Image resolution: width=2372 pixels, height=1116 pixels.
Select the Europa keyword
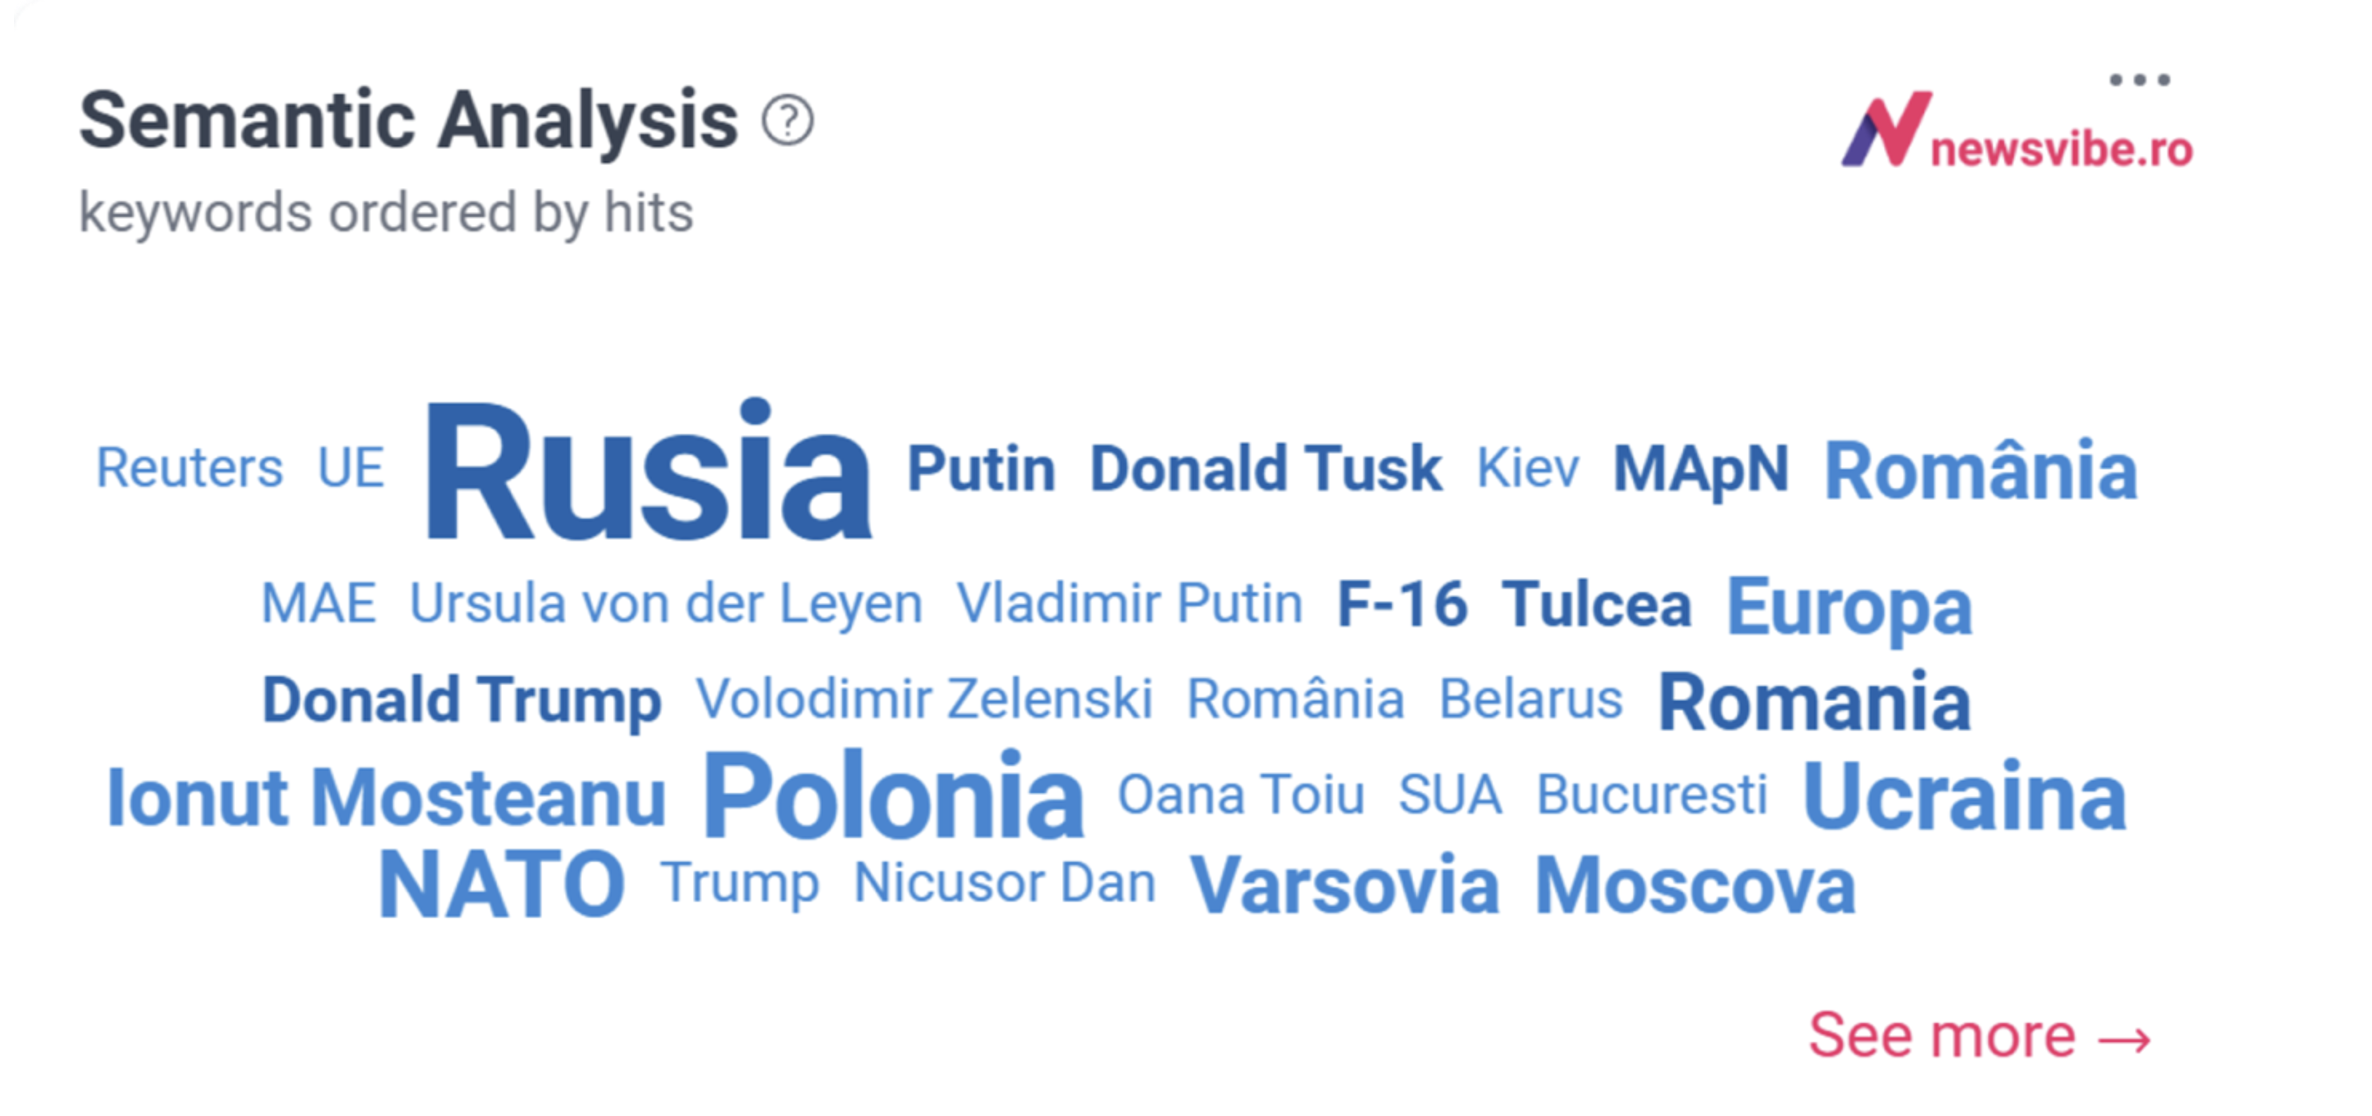1850,608
